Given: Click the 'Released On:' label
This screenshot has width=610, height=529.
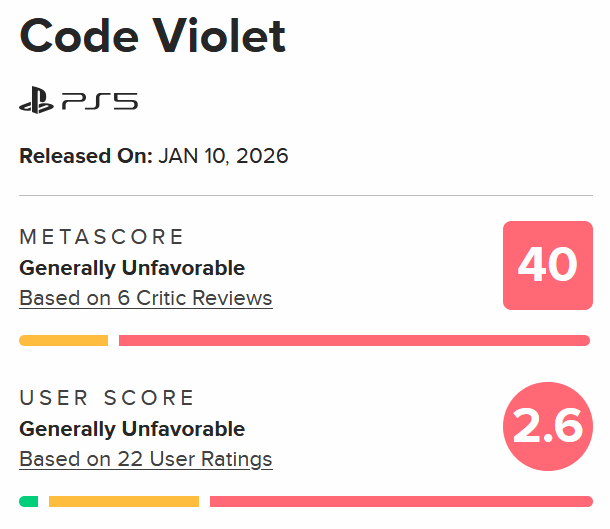Looking at the screenshot, I should tap(86, 156).
